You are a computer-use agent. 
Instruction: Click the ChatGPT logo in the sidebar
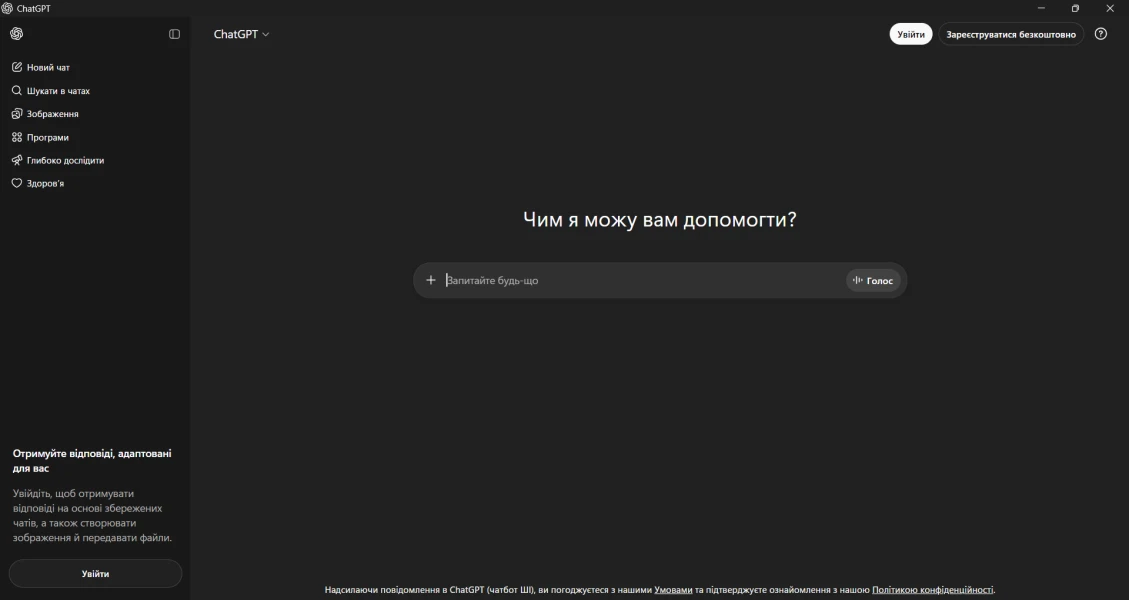tap(17, 34)
